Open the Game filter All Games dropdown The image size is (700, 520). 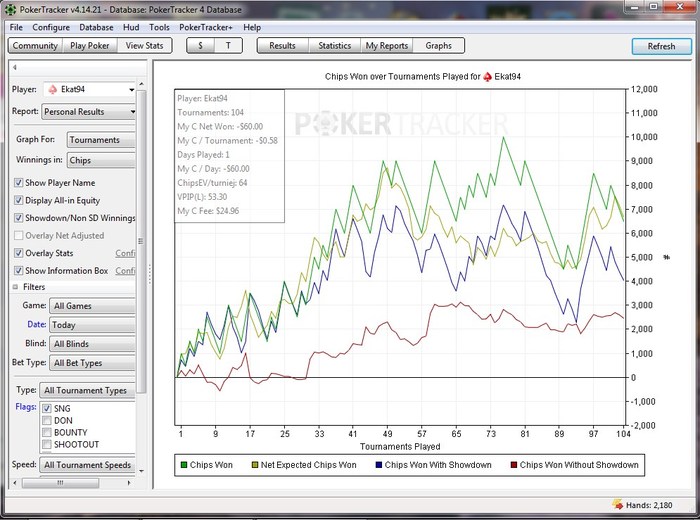pos(92,306)
